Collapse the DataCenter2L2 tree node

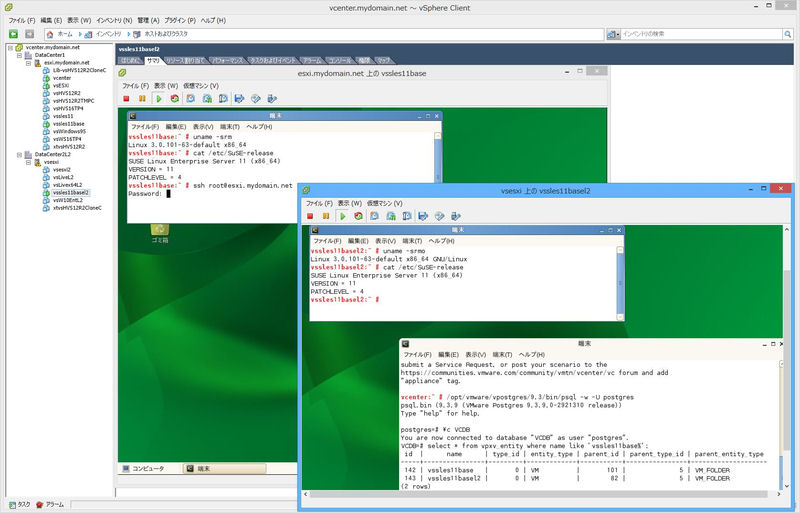(19, 155)
